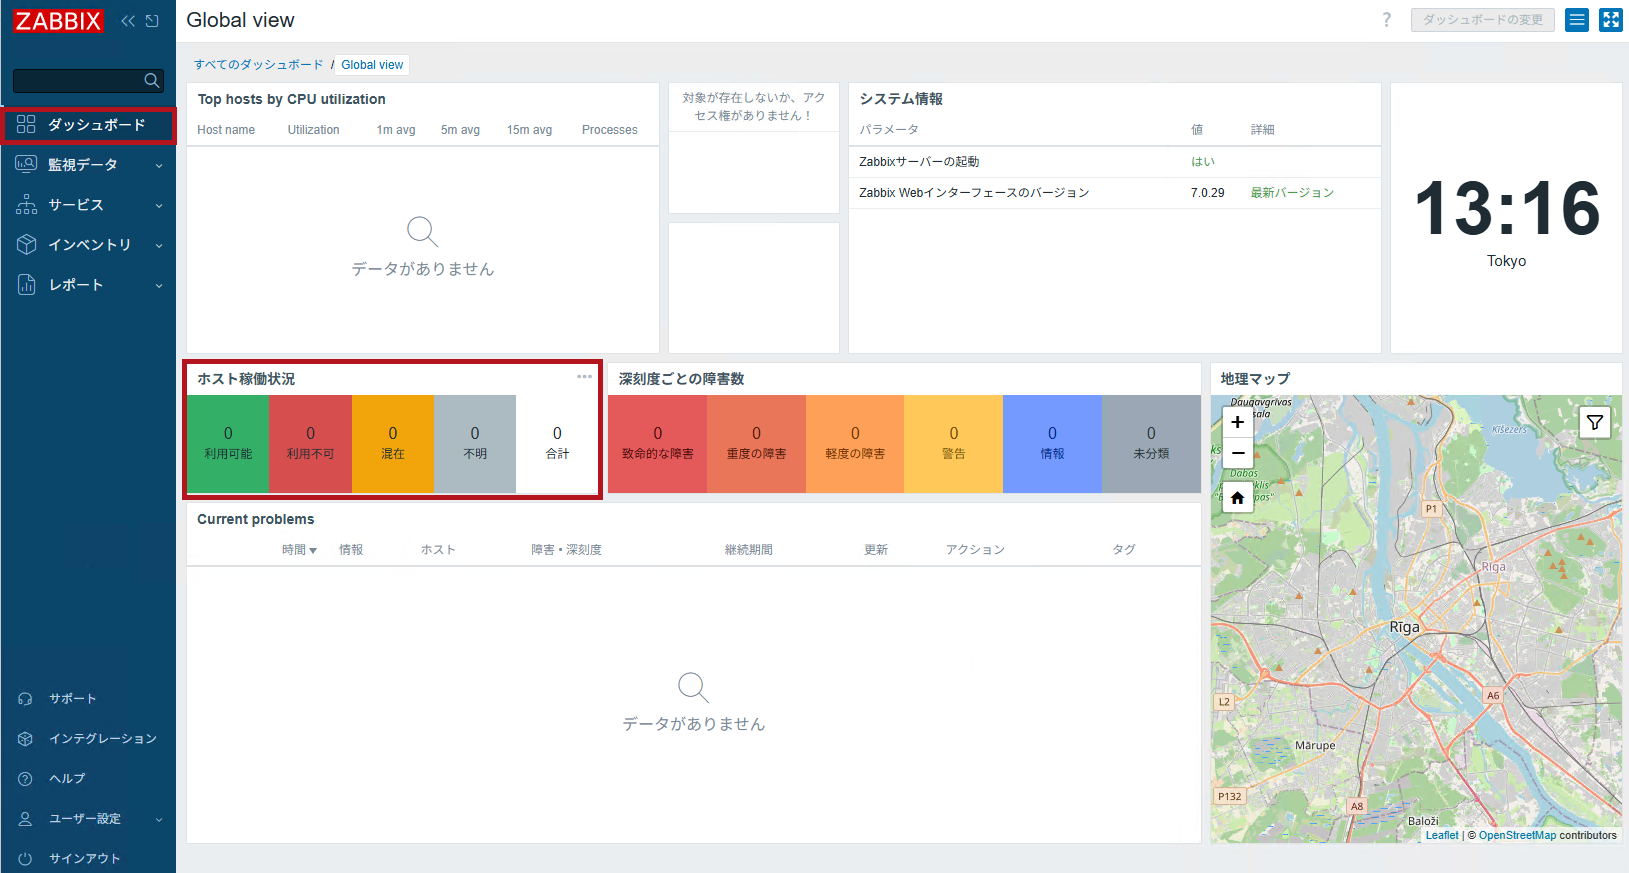Open the レポート menu

point(88,285)
